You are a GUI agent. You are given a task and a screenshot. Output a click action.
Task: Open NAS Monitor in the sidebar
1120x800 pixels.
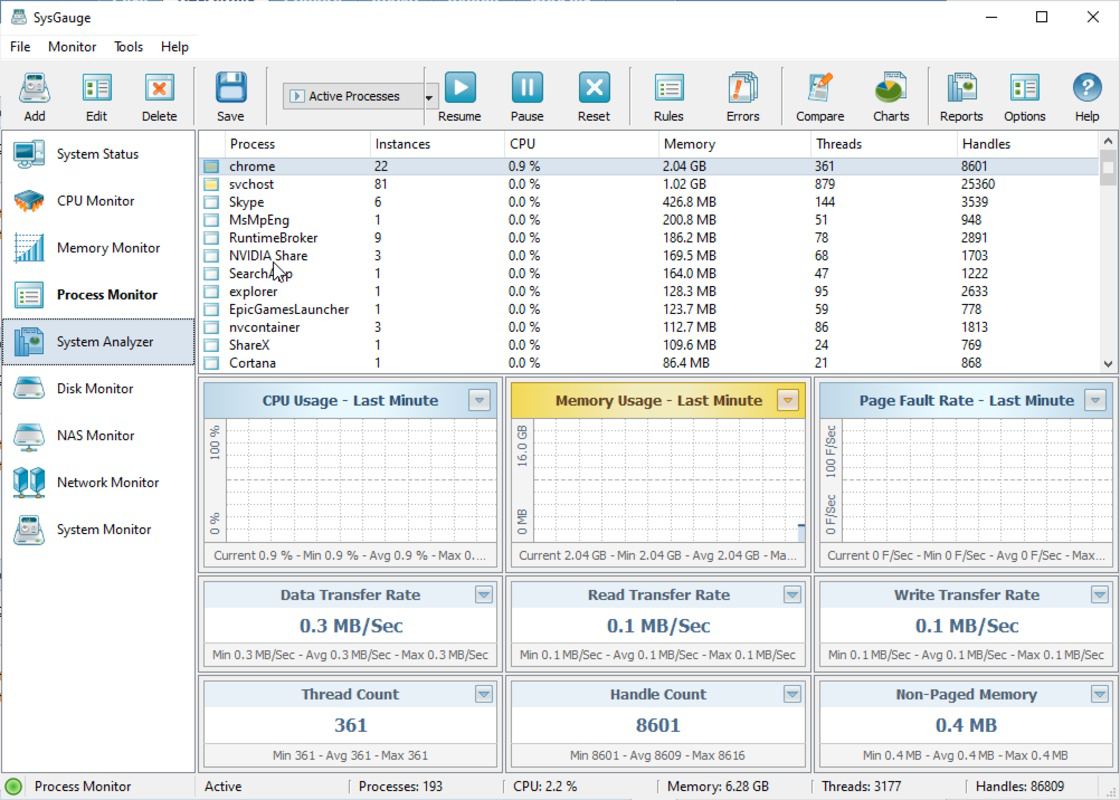coord(99,436)
